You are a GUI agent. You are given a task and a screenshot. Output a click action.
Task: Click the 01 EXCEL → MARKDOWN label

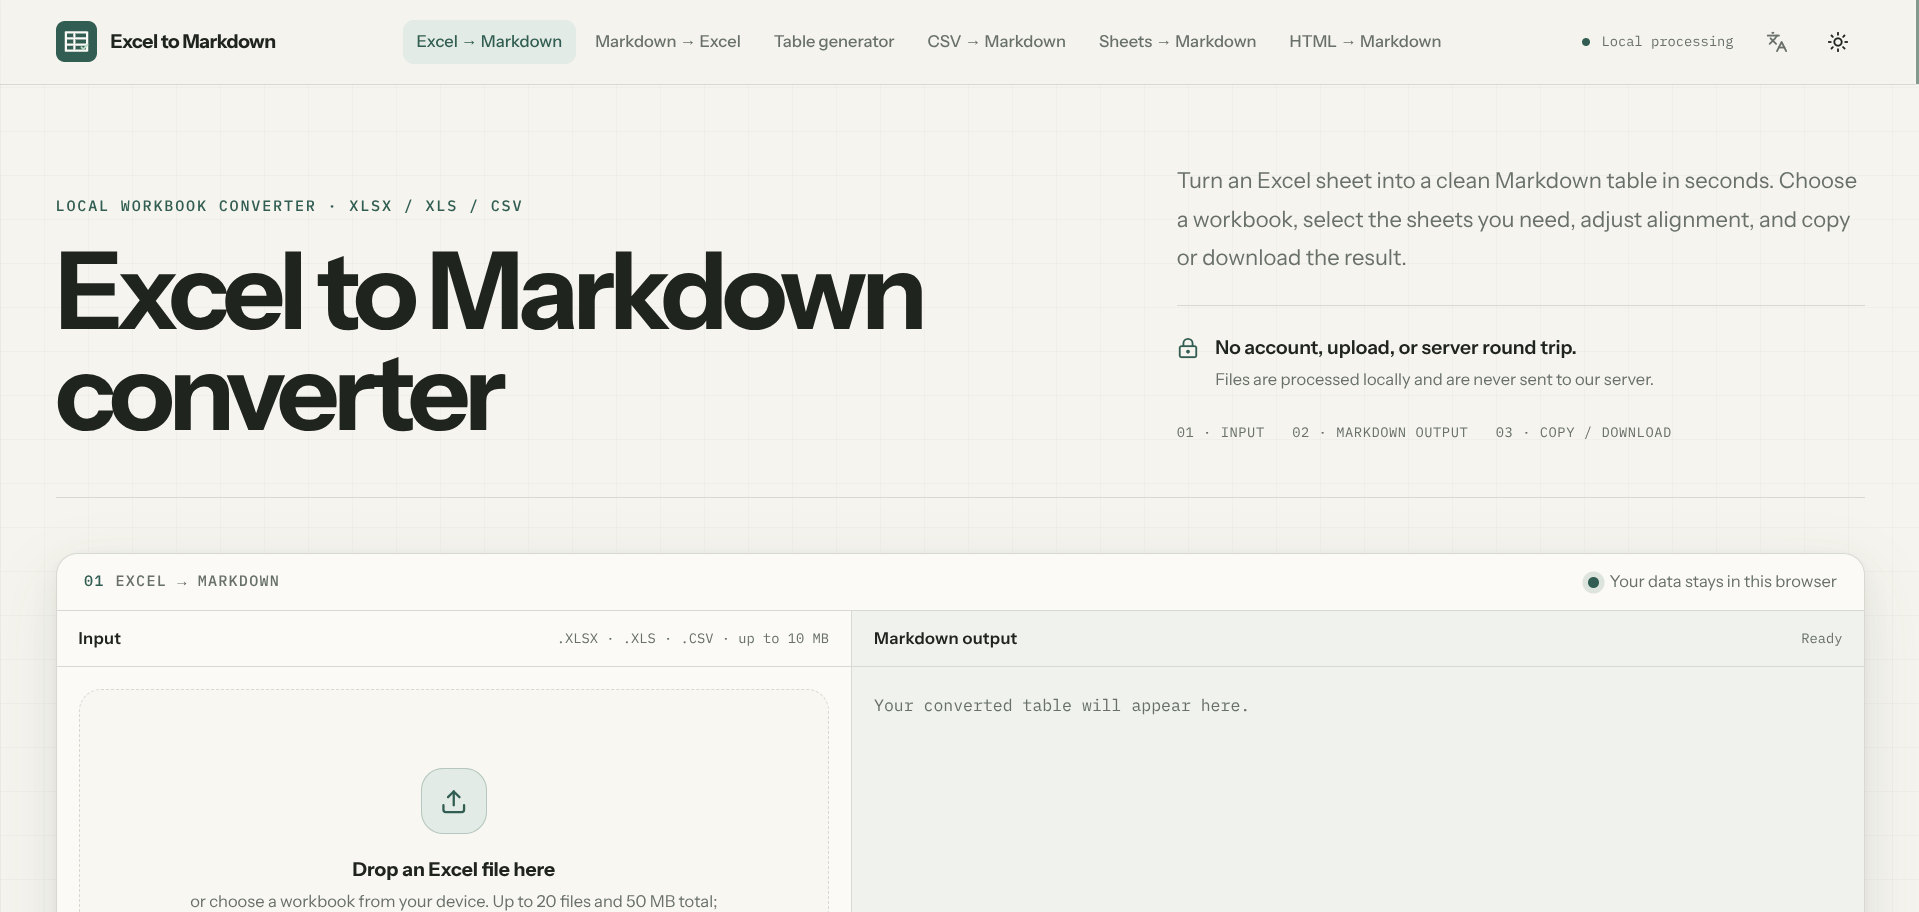182,581
